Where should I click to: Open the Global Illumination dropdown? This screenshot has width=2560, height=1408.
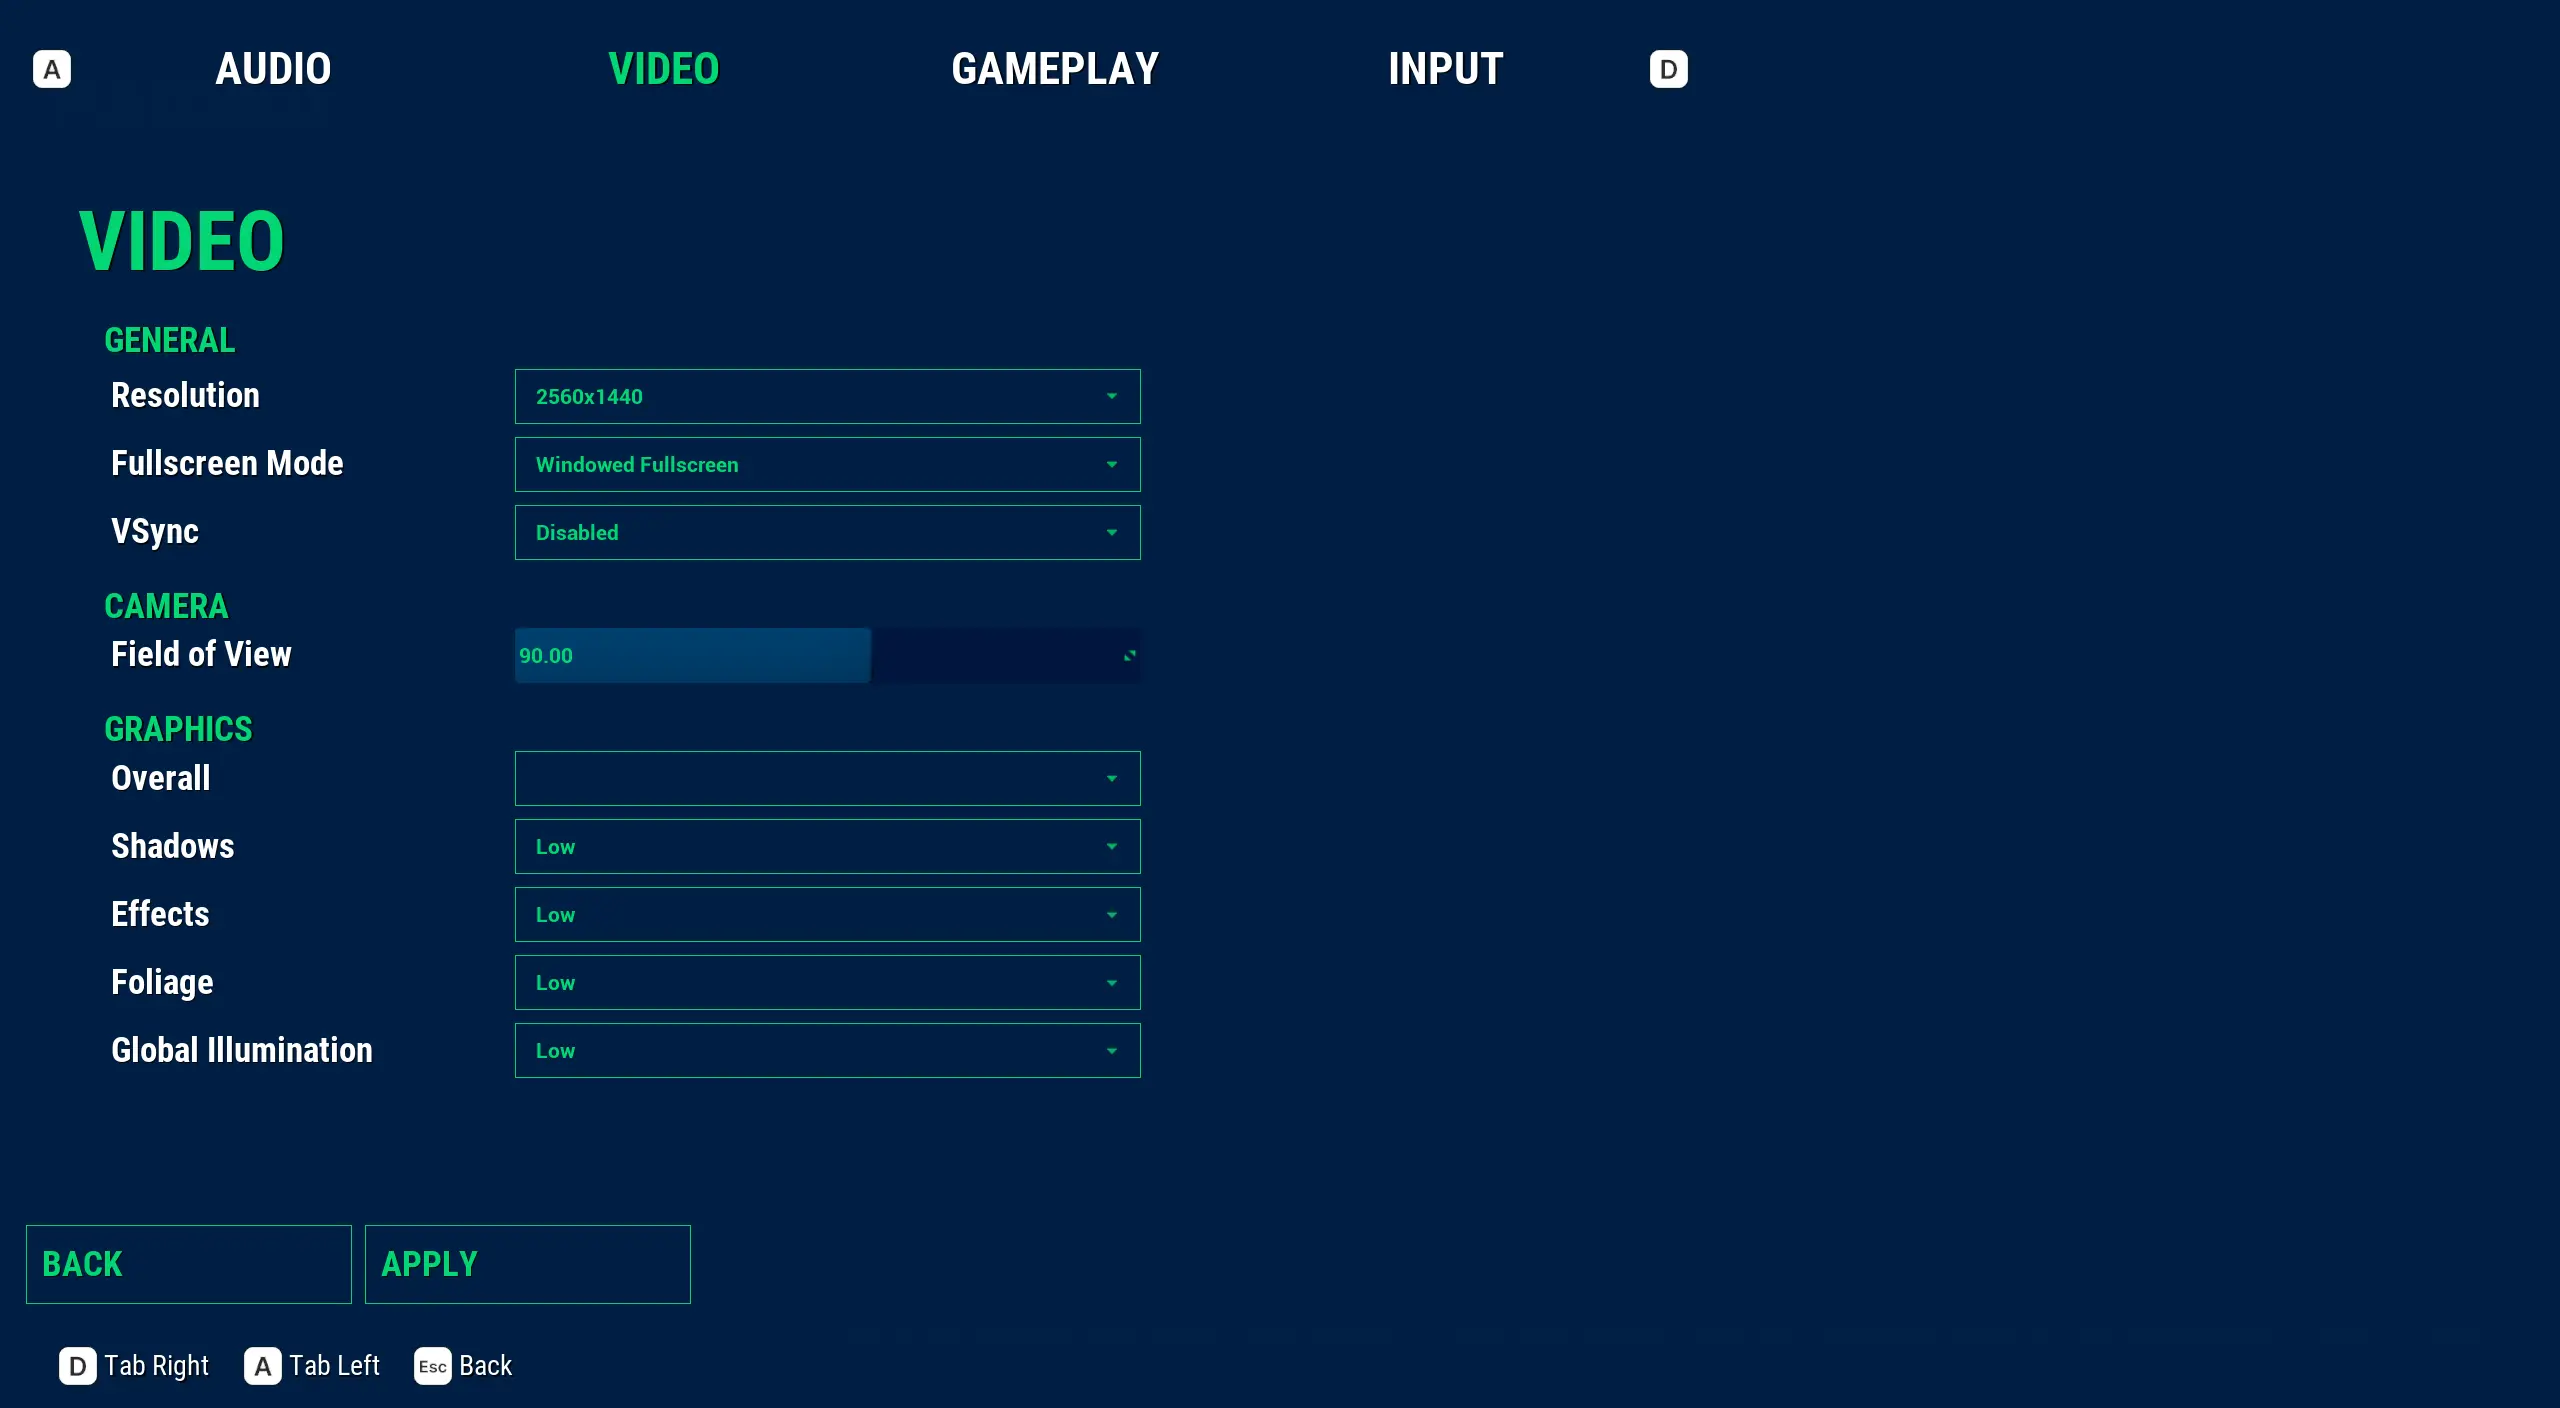point(827,1050)
